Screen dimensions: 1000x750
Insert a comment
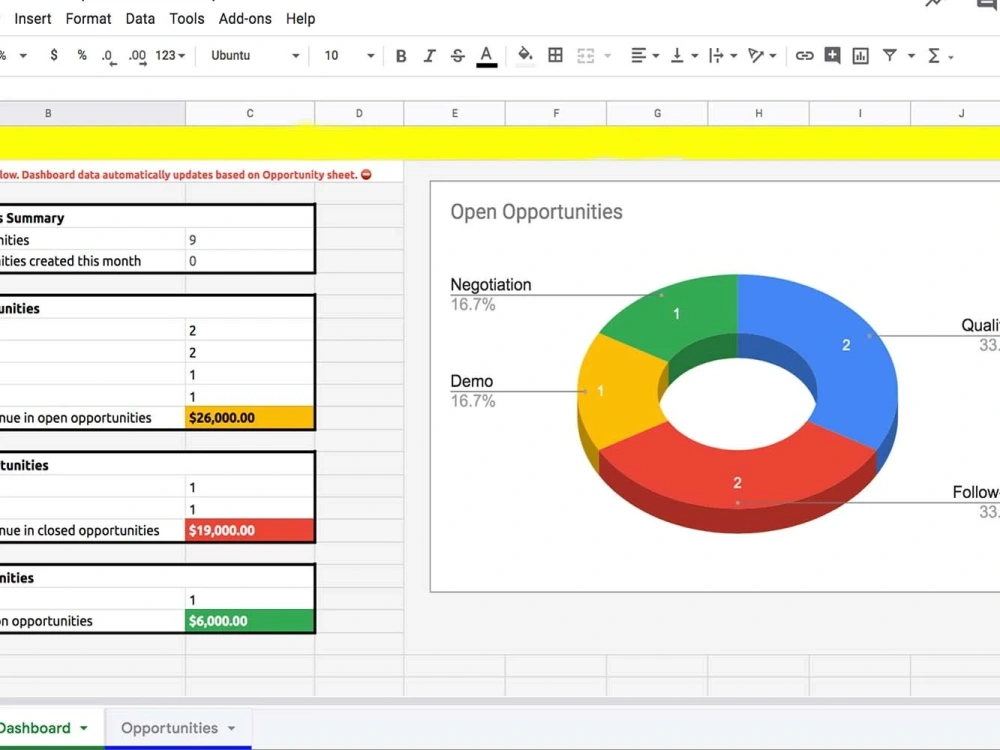pyautogui.click(x=832, y=55)
